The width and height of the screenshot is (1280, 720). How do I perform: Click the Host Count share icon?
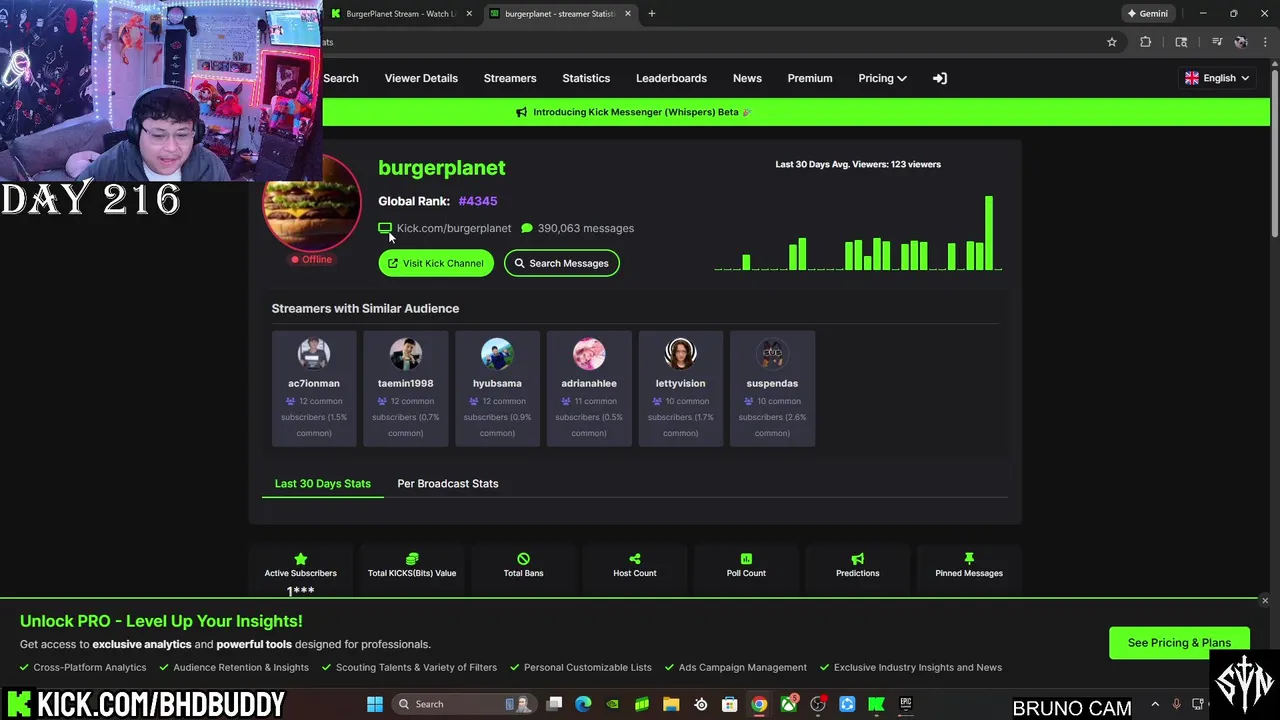click(x=635, y=559)
